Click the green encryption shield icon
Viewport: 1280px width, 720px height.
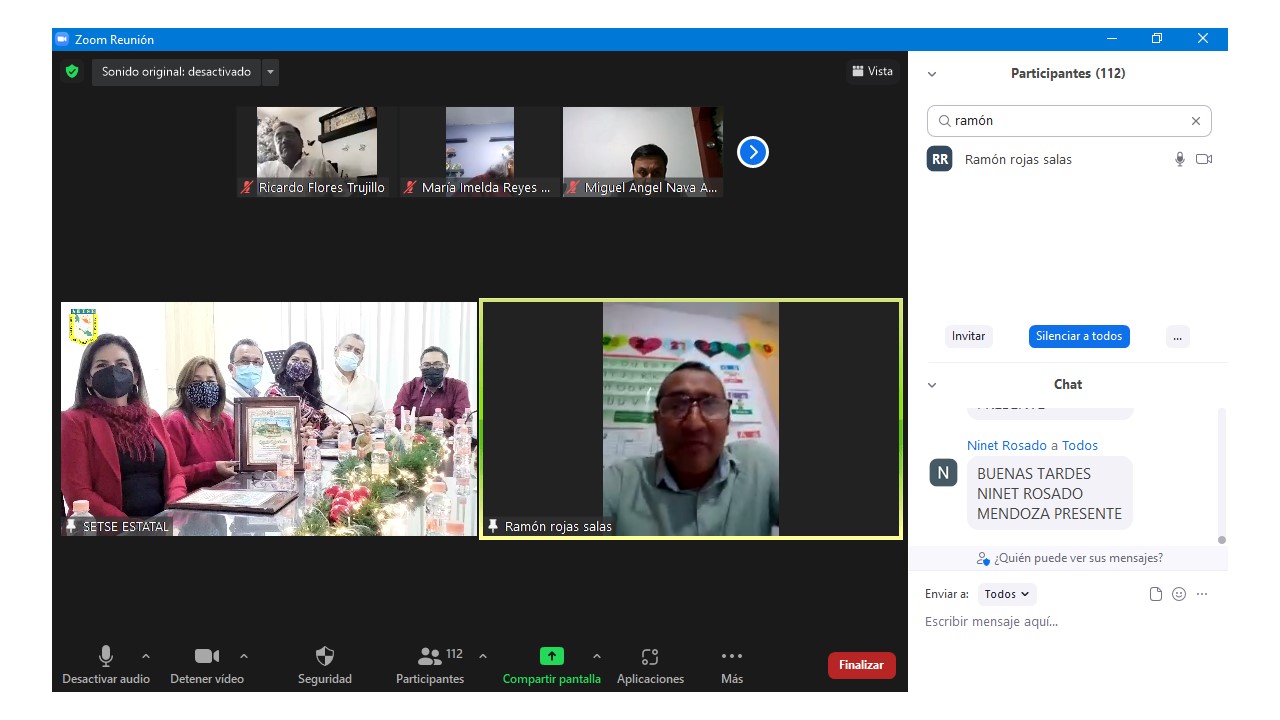72,72
